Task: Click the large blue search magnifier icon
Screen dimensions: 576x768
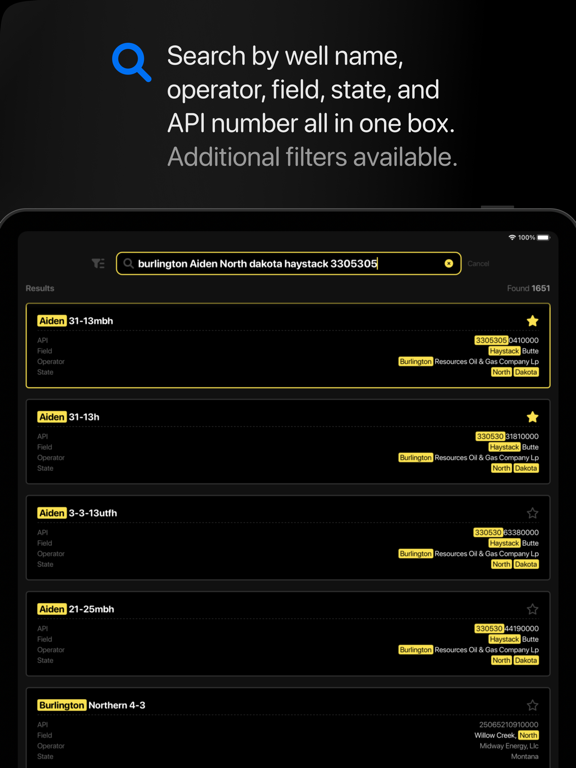Action: click(x=131, y=62)
